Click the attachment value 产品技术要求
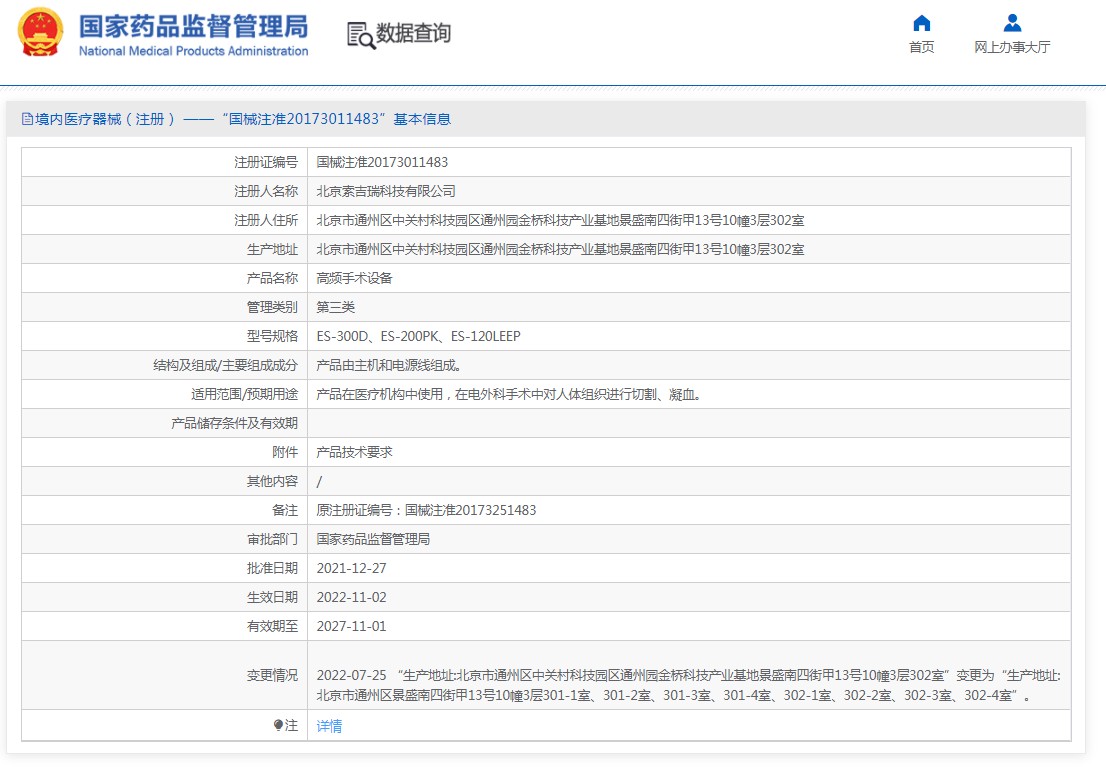This screenshot has width=1106, height=767. click(x=355, y=452)
